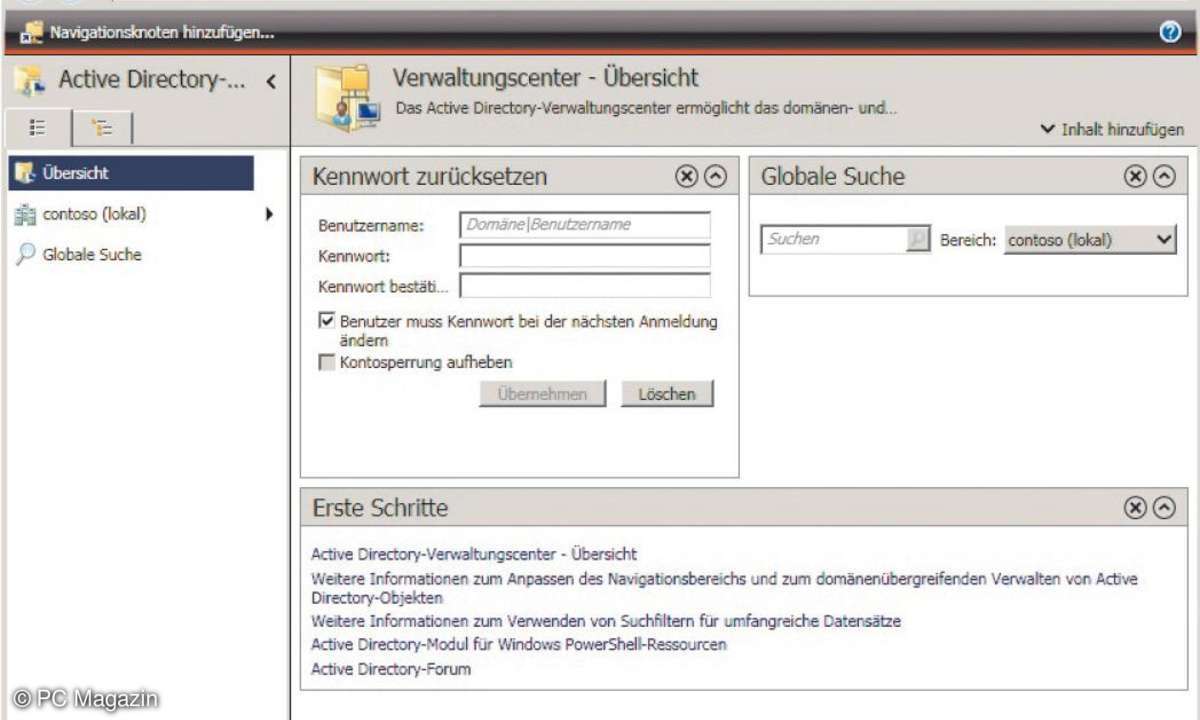Collapse the Active Directory navigation pane

tap(271, 81)
